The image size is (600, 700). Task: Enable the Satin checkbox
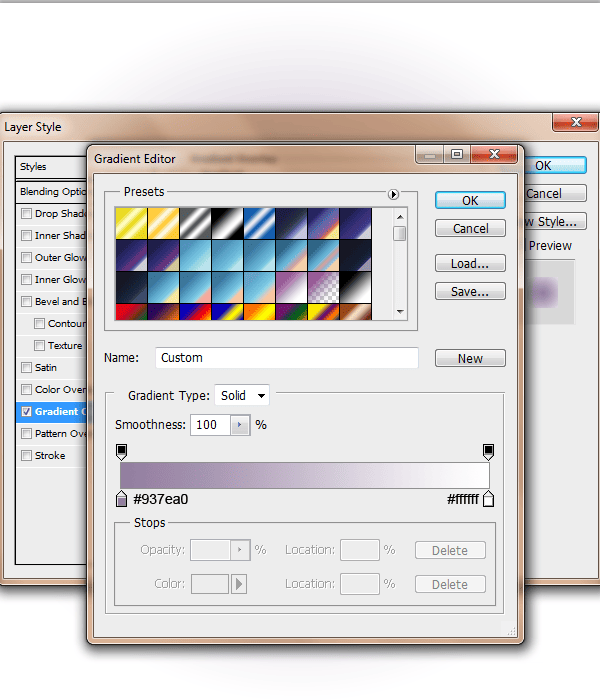[x=26, y=367]
